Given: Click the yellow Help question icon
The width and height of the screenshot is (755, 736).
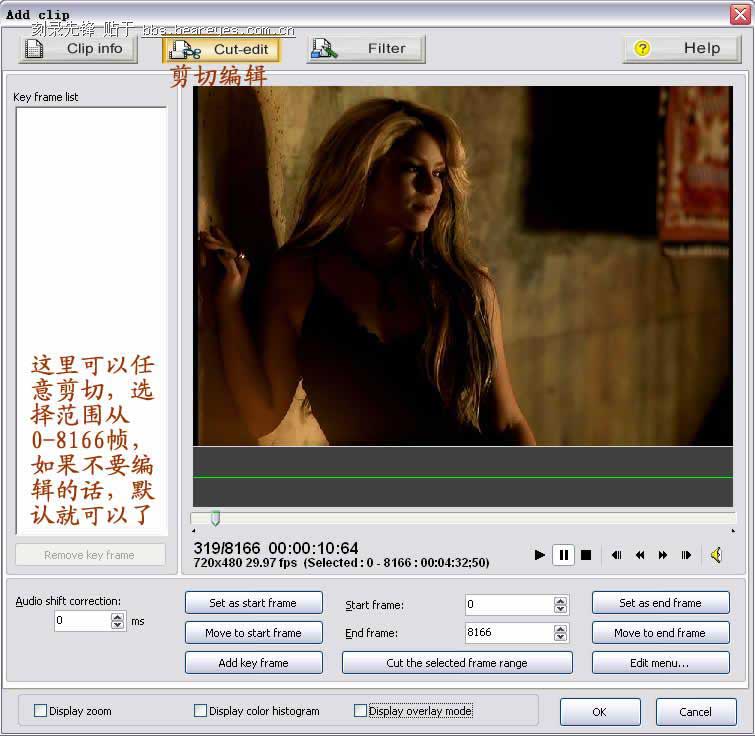Looking at the screenshot, I should click(642, 48).
